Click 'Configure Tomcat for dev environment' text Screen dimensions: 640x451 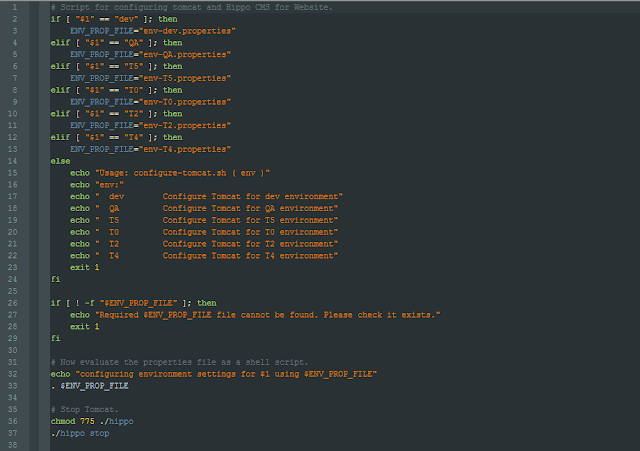point(250,196)
